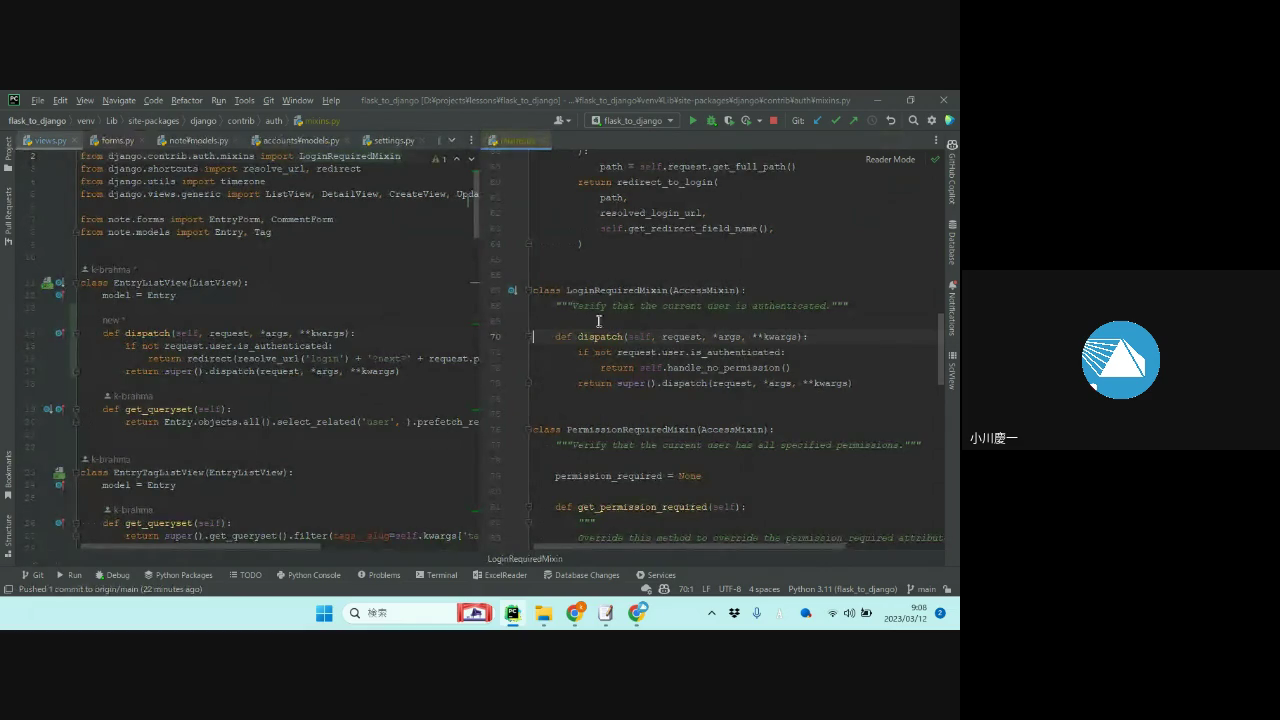Run the flask_to_django configuration
The width and height of the screenshot is (1280, 720).
(693, 121)
